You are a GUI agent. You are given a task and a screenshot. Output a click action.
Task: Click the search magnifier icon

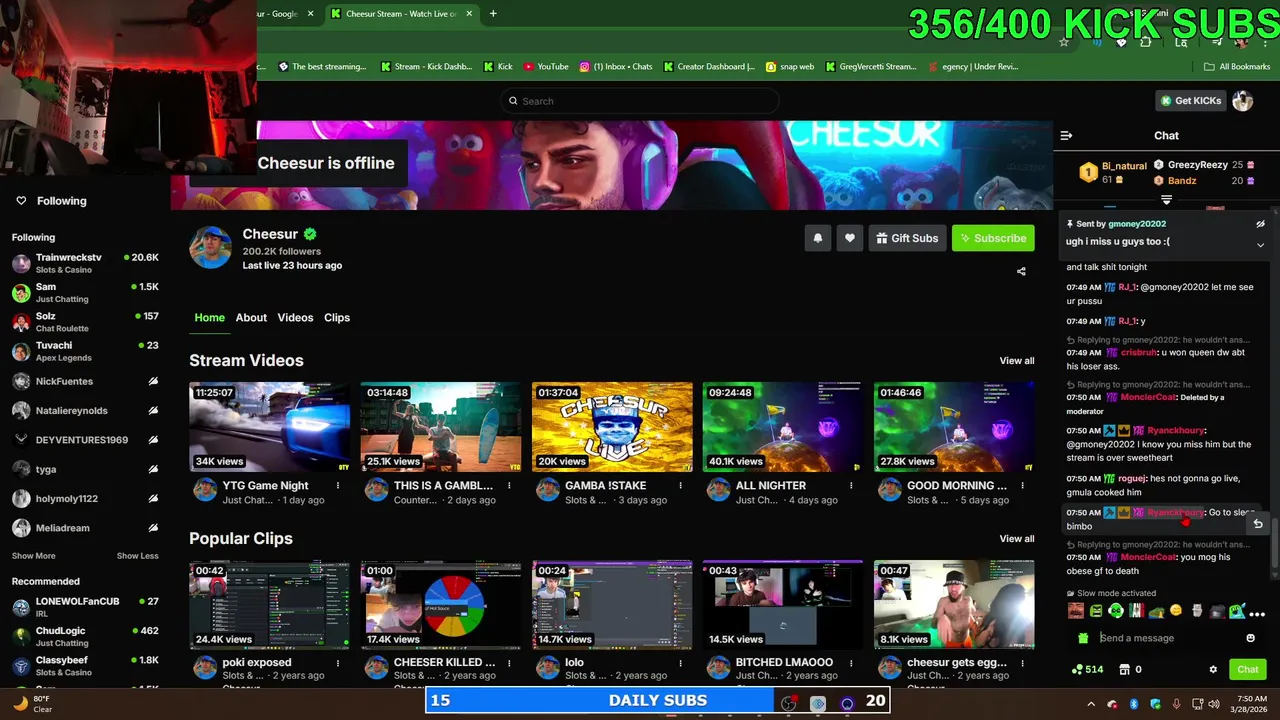pyautogui.click(x=513, y=101)
